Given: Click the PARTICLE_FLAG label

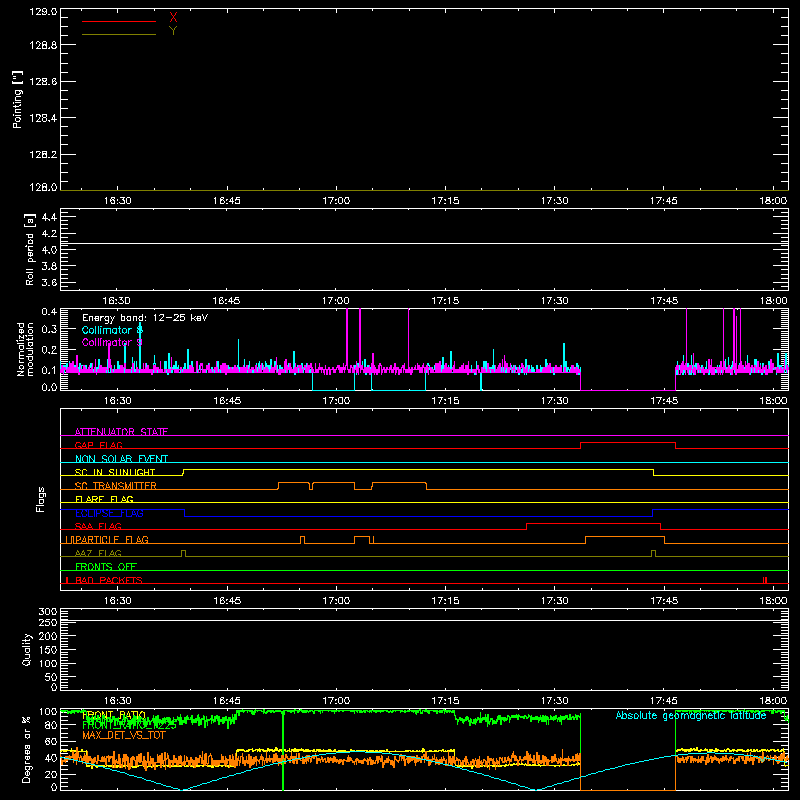Looking at the screenshot, I should (x=111, y=540).
